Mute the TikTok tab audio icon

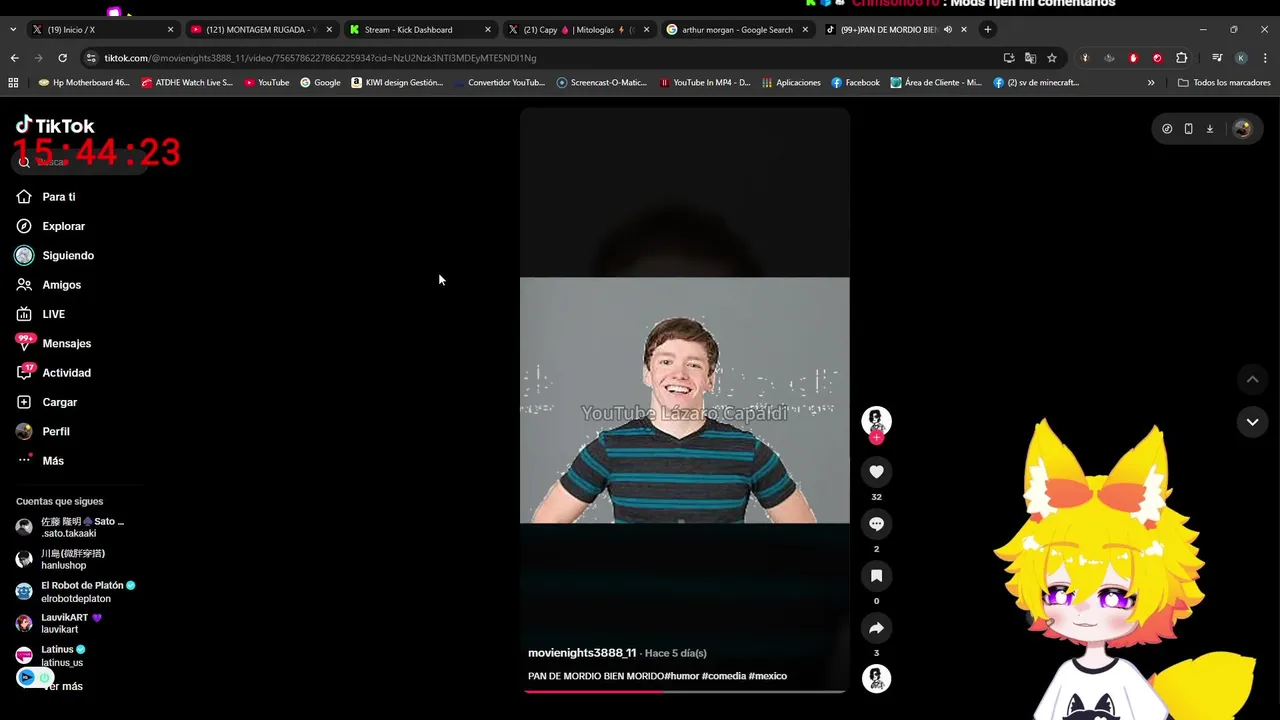[x=947, y=30]
